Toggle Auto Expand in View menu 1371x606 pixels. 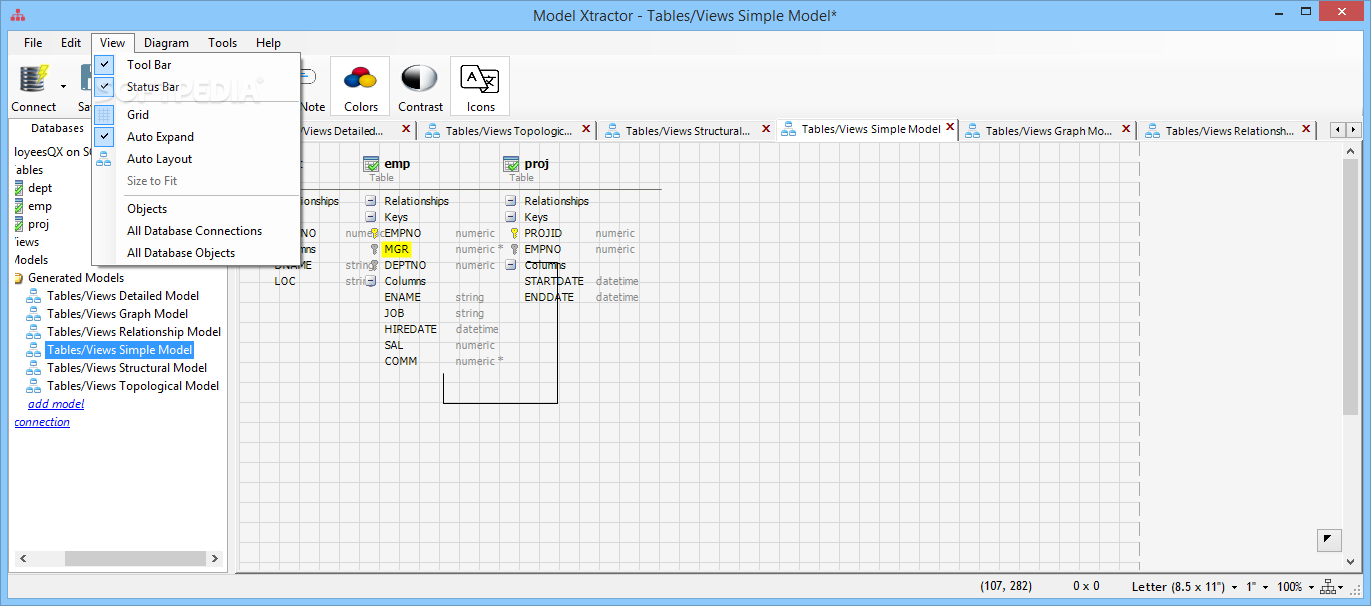(x=196, y=137)
